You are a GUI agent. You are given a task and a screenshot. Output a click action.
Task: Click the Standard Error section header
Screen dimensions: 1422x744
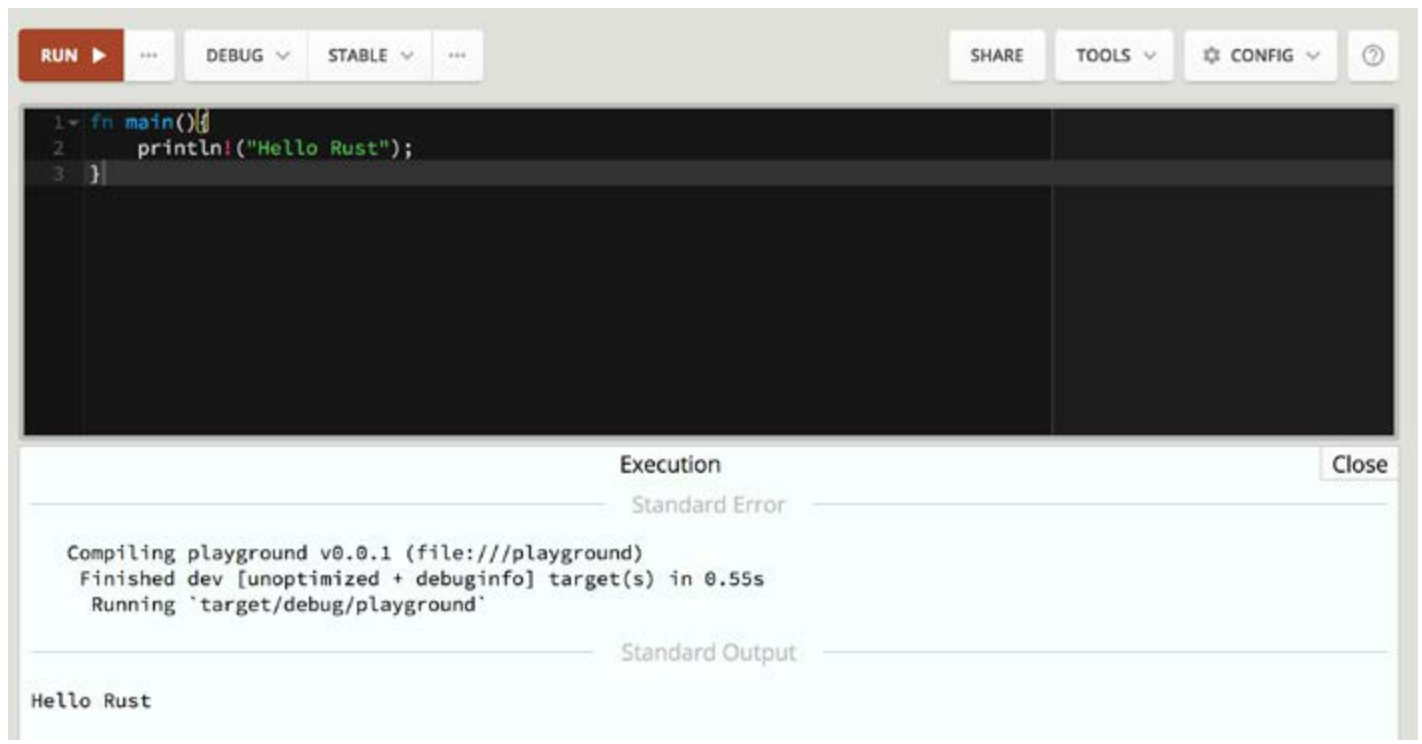tap(708, 505)
